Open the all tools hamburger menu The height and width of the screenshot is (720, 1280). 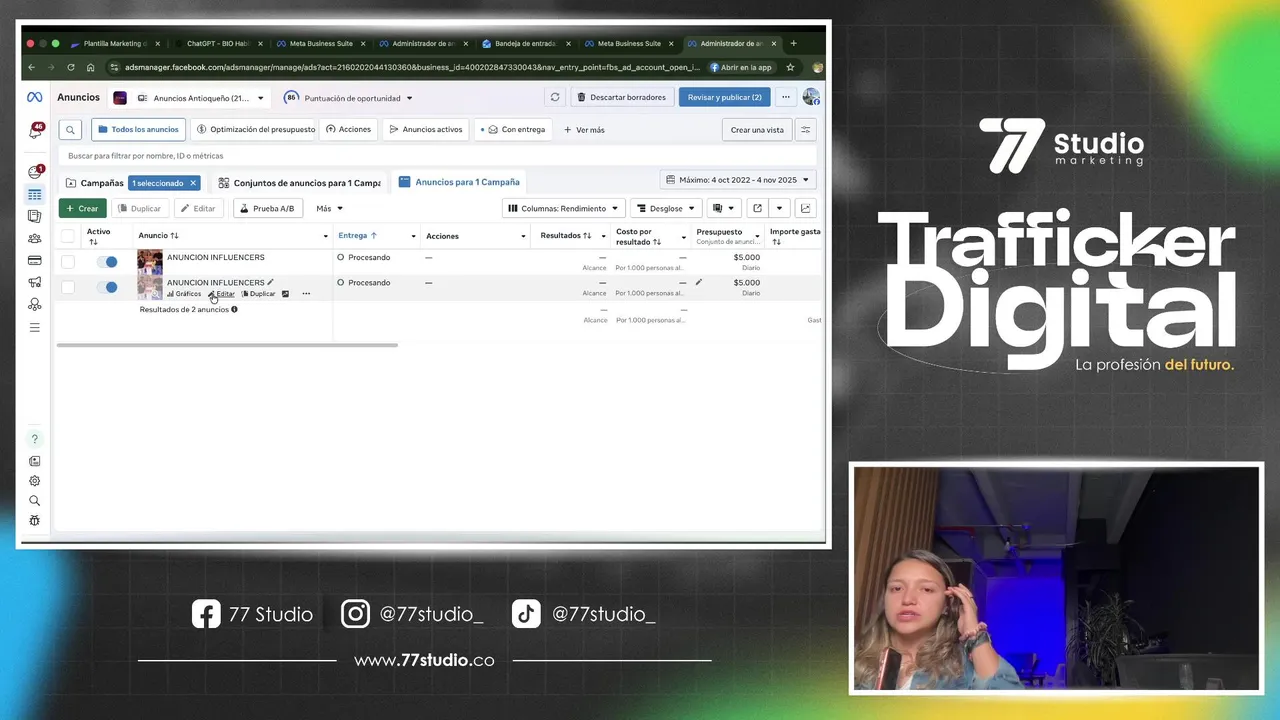tap(35, 327)
